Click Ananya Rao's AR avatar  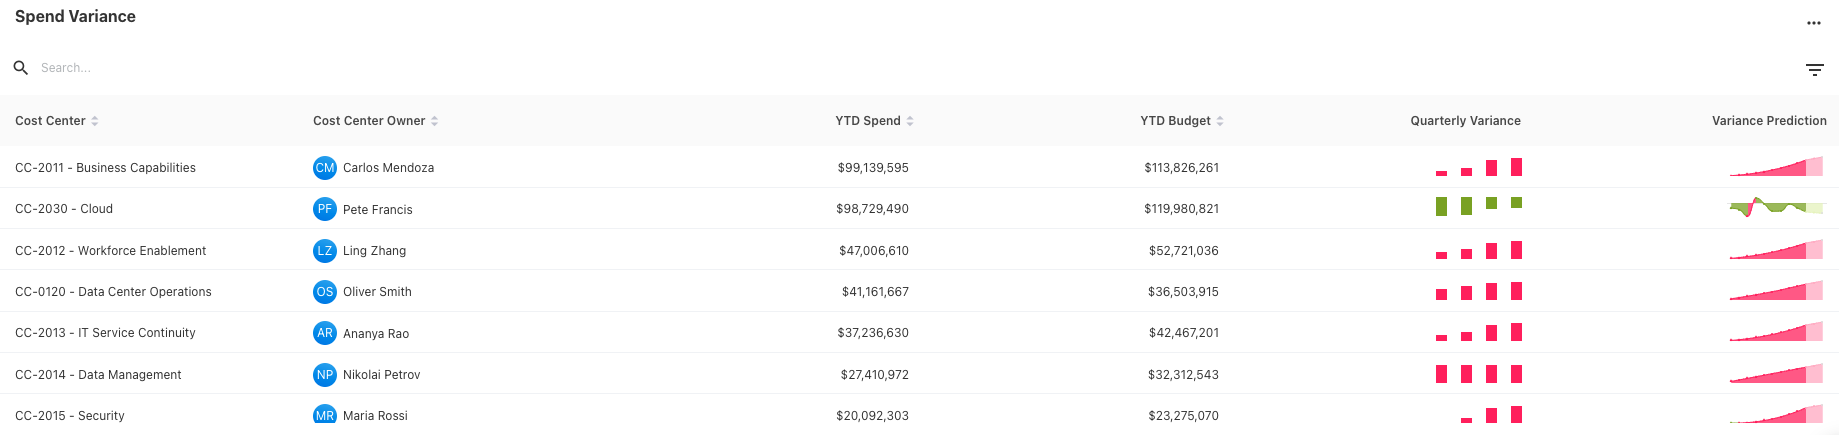click(324, 333)
